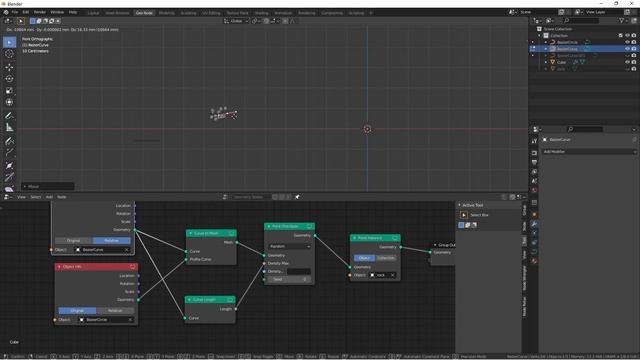Switch to the Geo Node workspace tab

[x=144, y=13]
